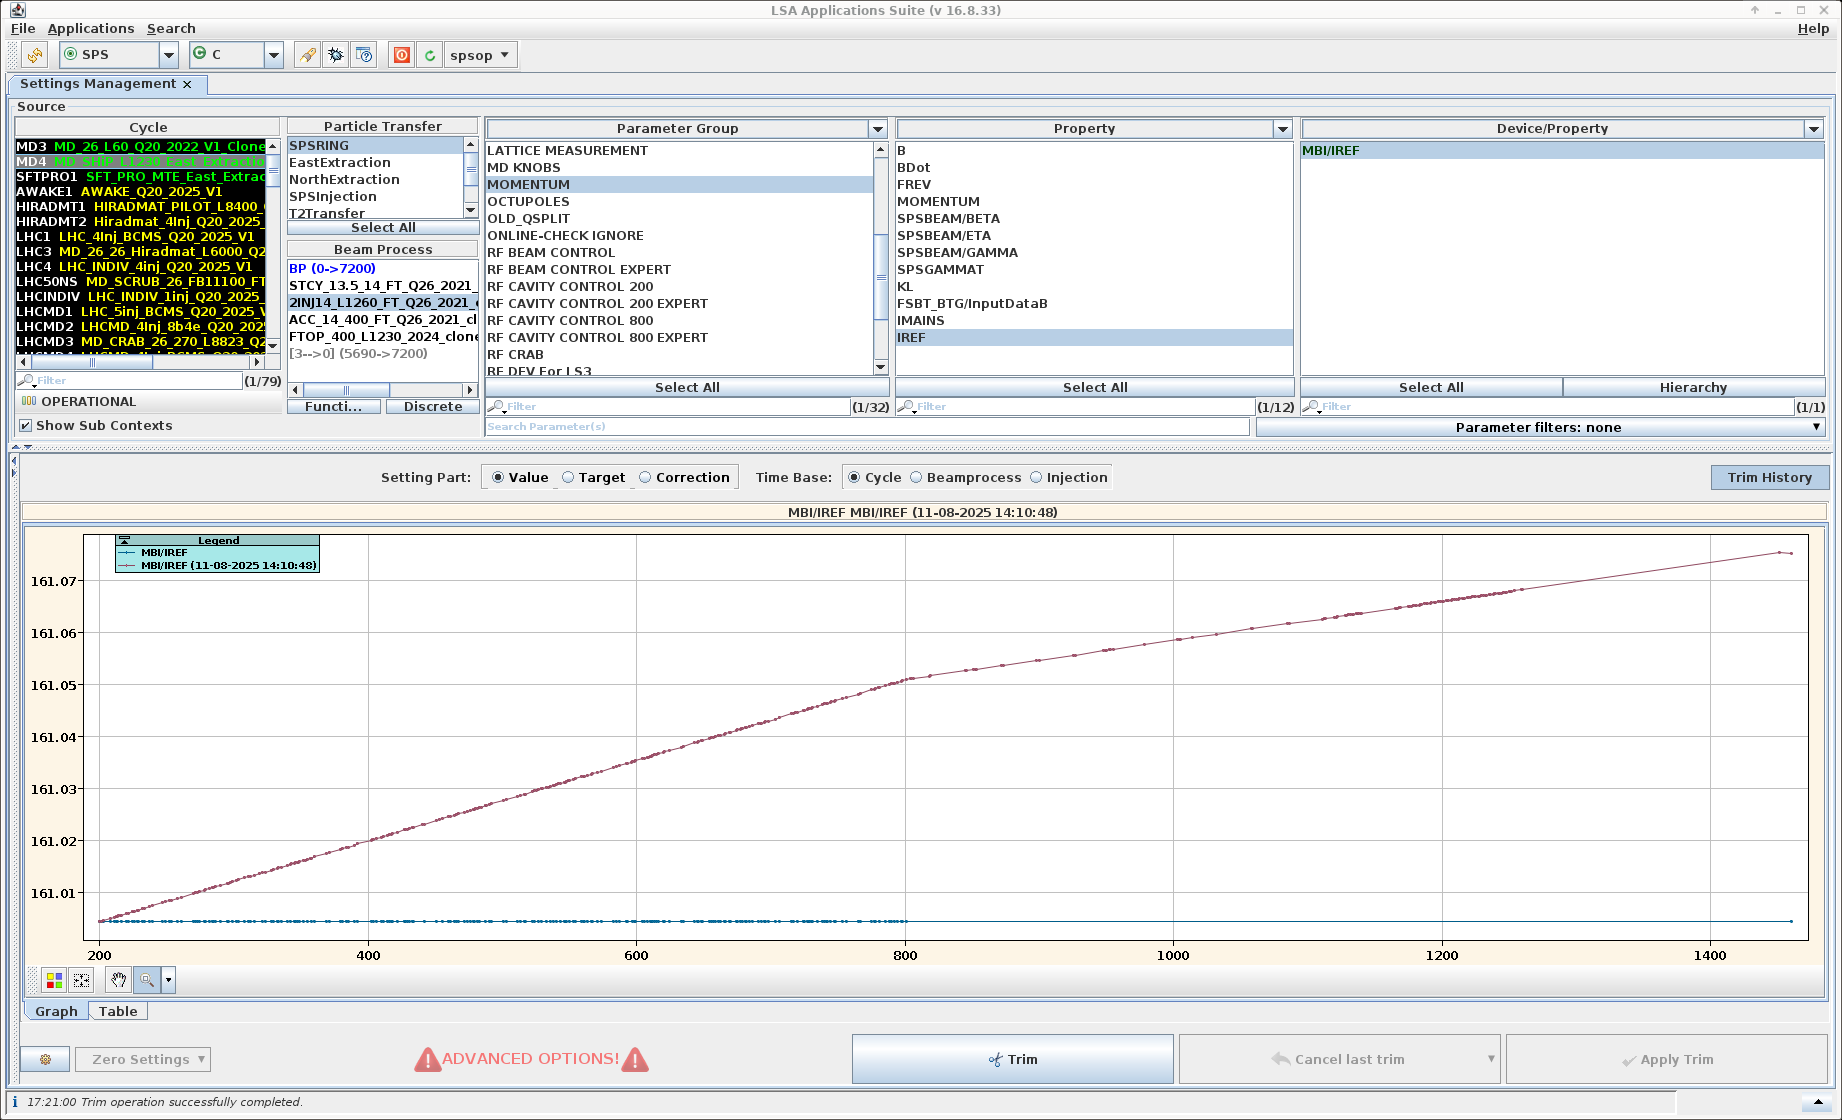Toggle the Show Sub Contexts checkbox
Viewport: 1842px width, 1120px height.
click(26, 426)
